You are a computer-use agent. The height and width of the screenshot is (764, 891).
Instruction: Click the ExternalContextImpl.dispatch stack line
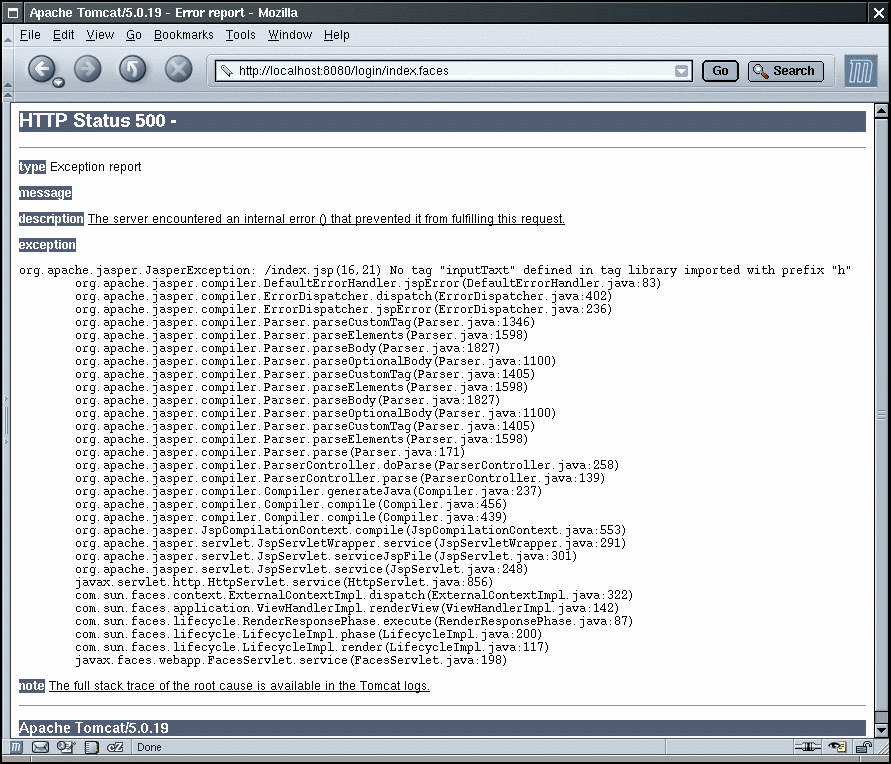click(x=353, y=595)
